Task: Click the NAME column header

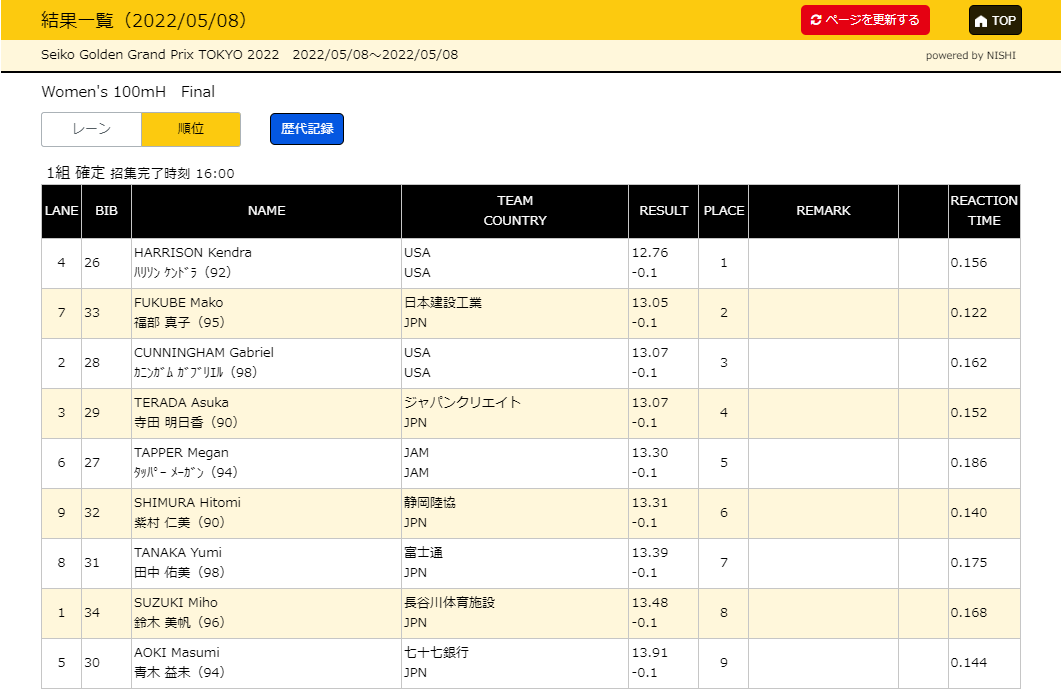Action: tap(266, 211)
